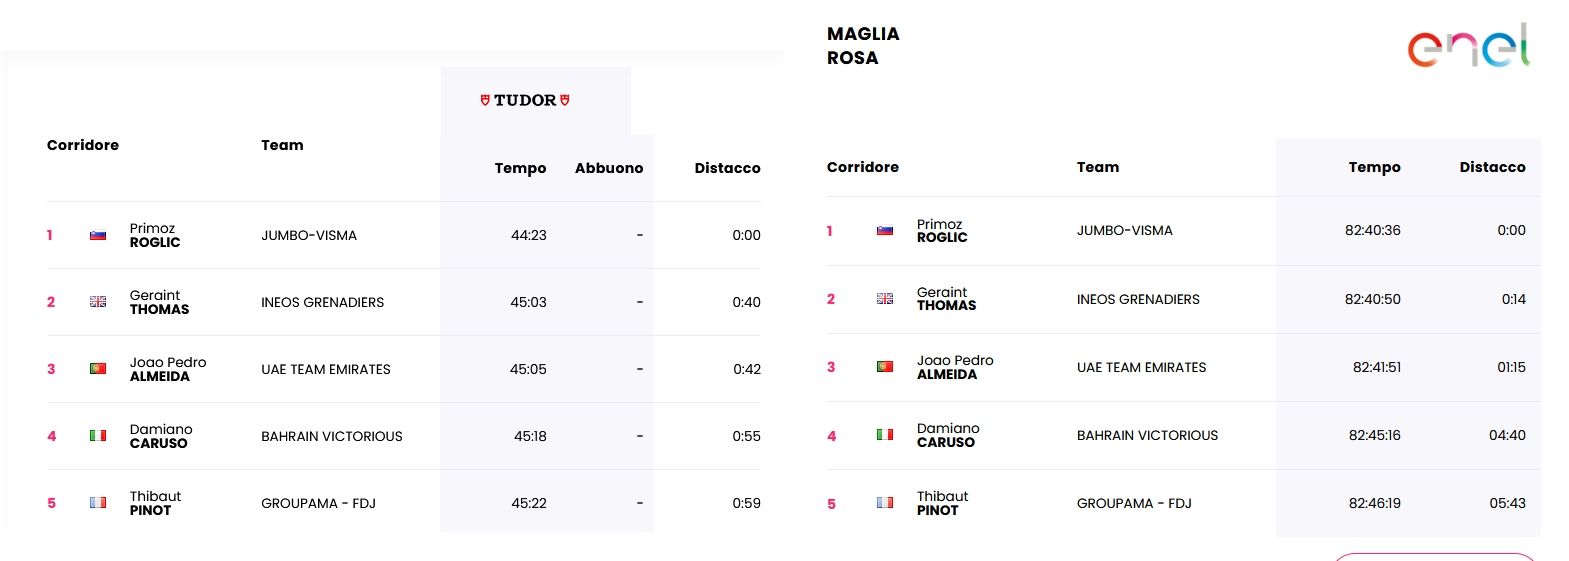This screenshot has width=1569, height=561.
Task: Select Joao Pedro Almeida in stage results
Action: (x=167, y=369)
